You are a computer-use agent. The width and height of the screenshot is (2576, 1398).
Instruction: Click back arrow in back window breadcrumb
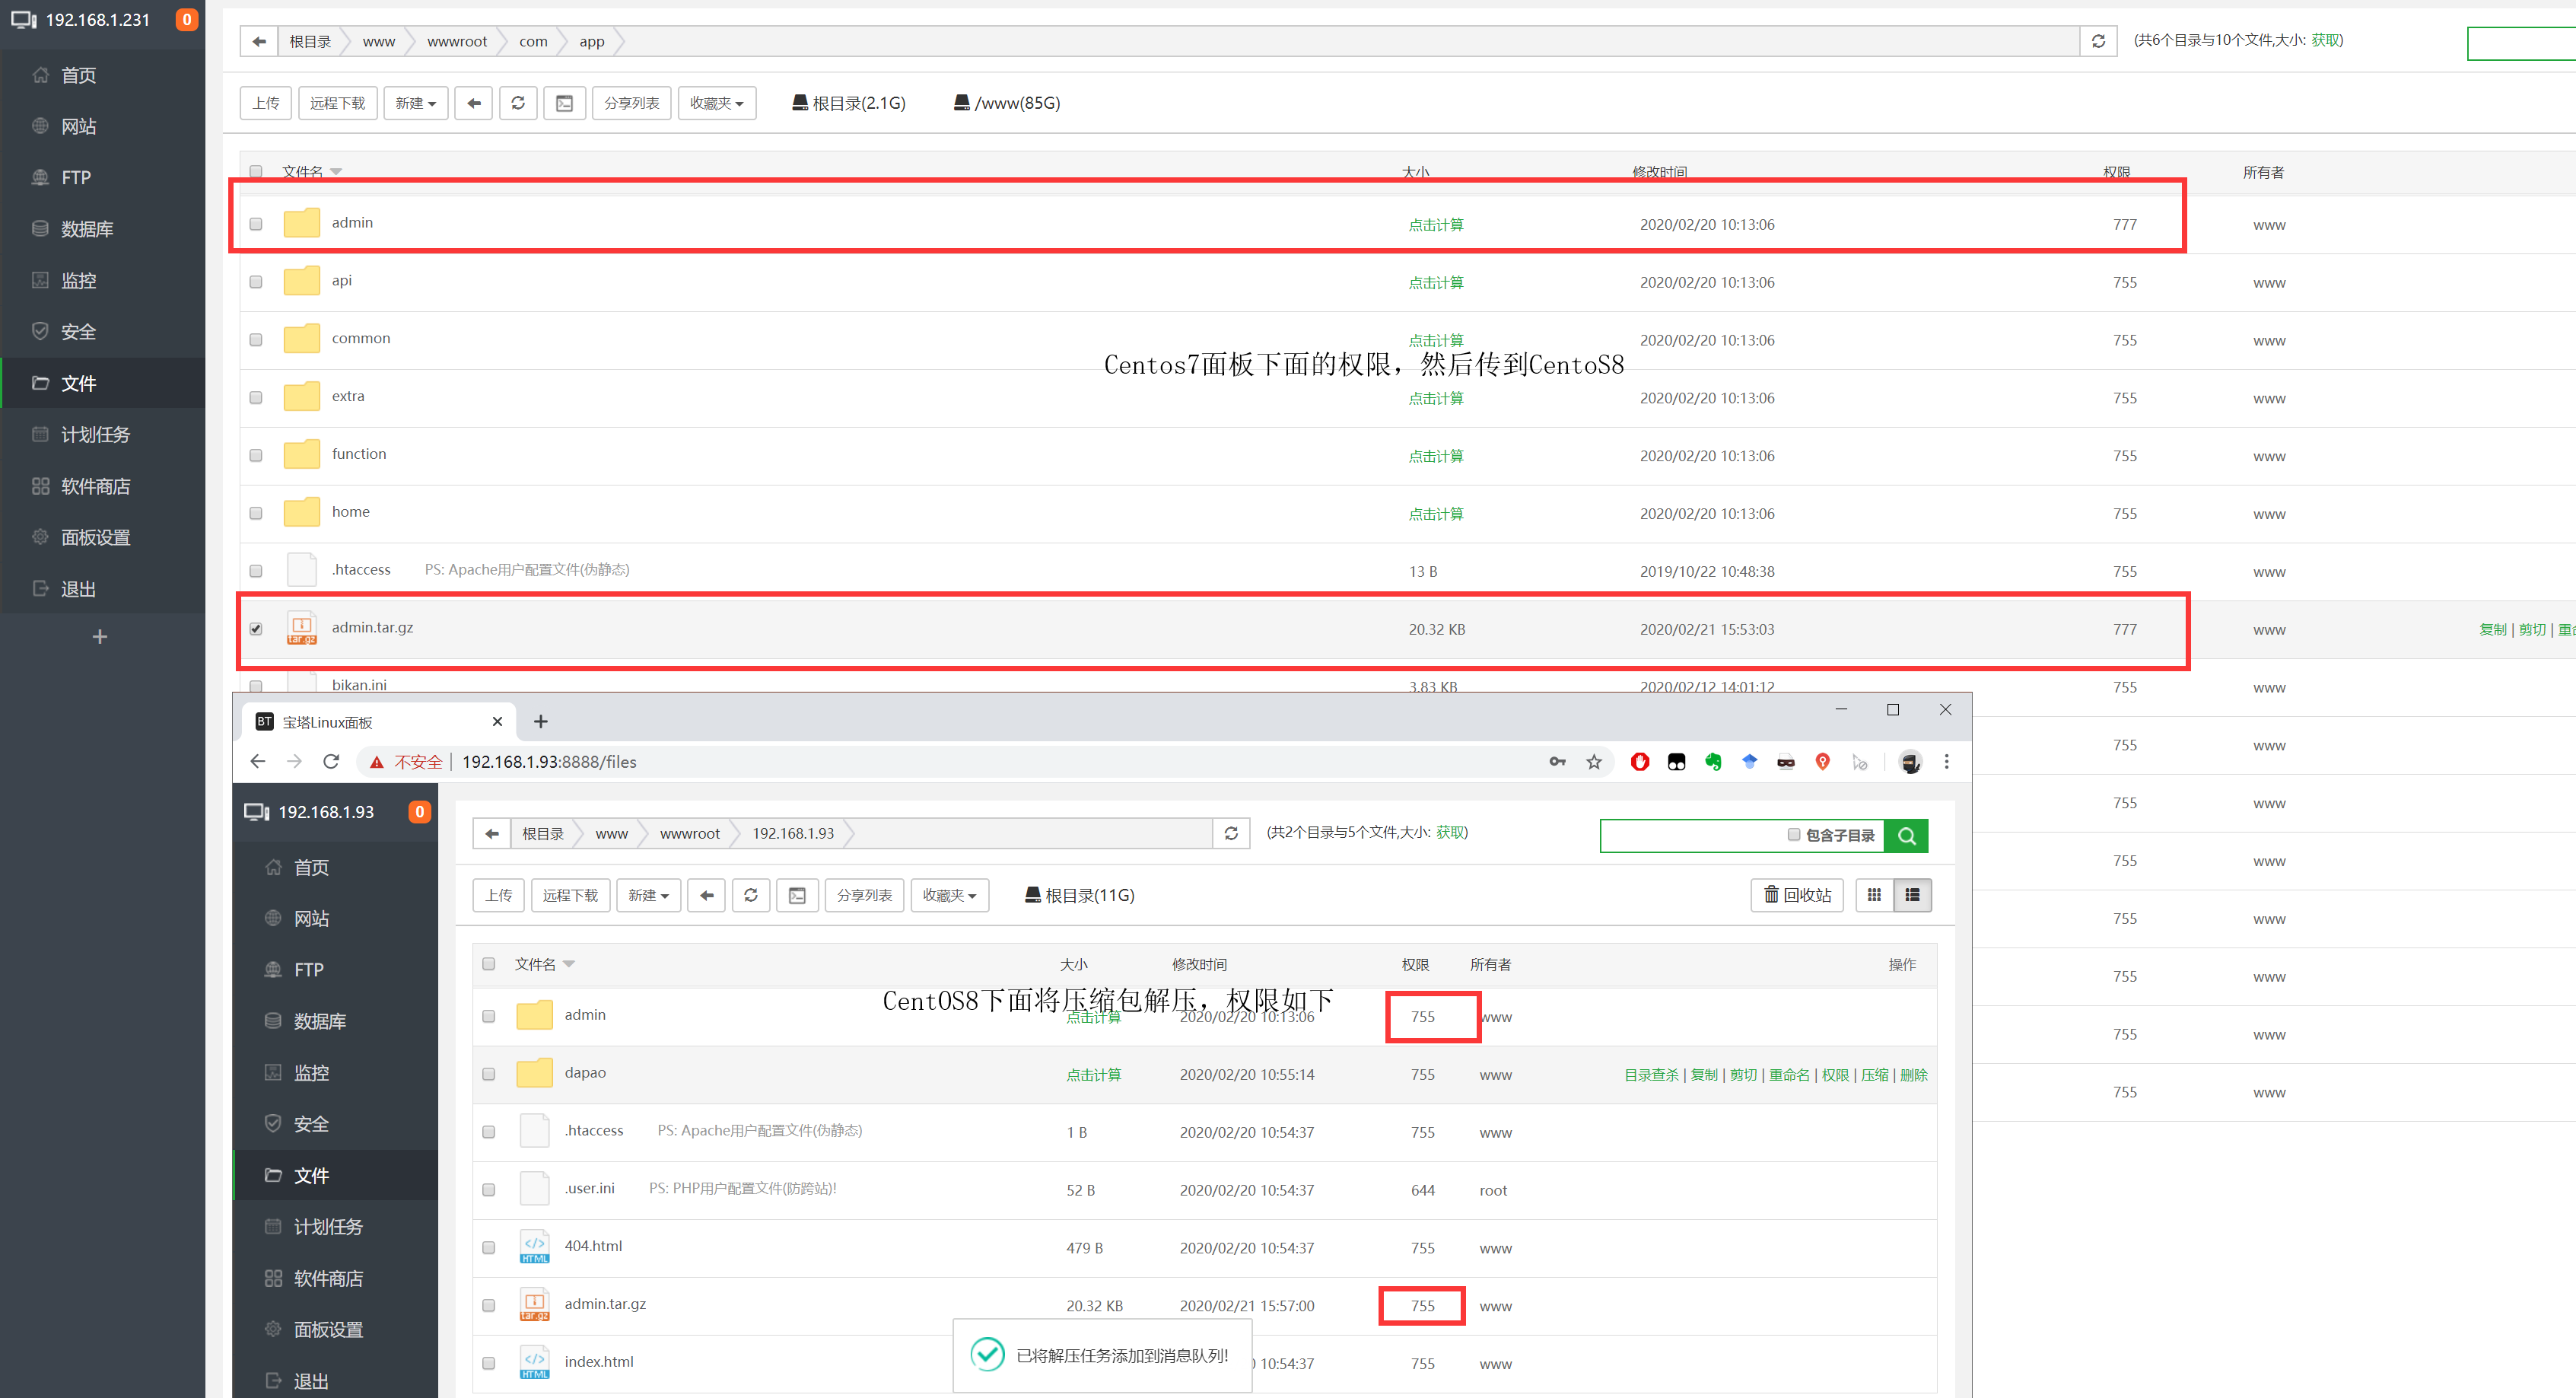[259, 41]
